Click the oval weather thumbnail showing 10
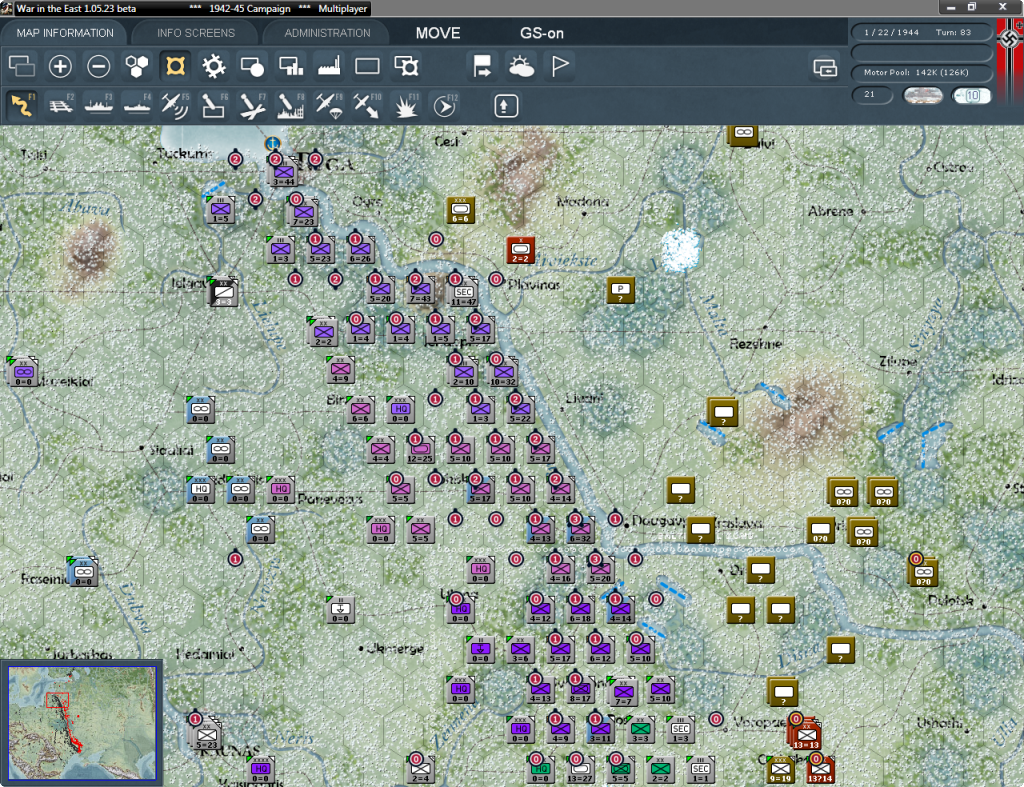Image resolution: width=1024 pixels, height=787 pixels. coord(971,95)
